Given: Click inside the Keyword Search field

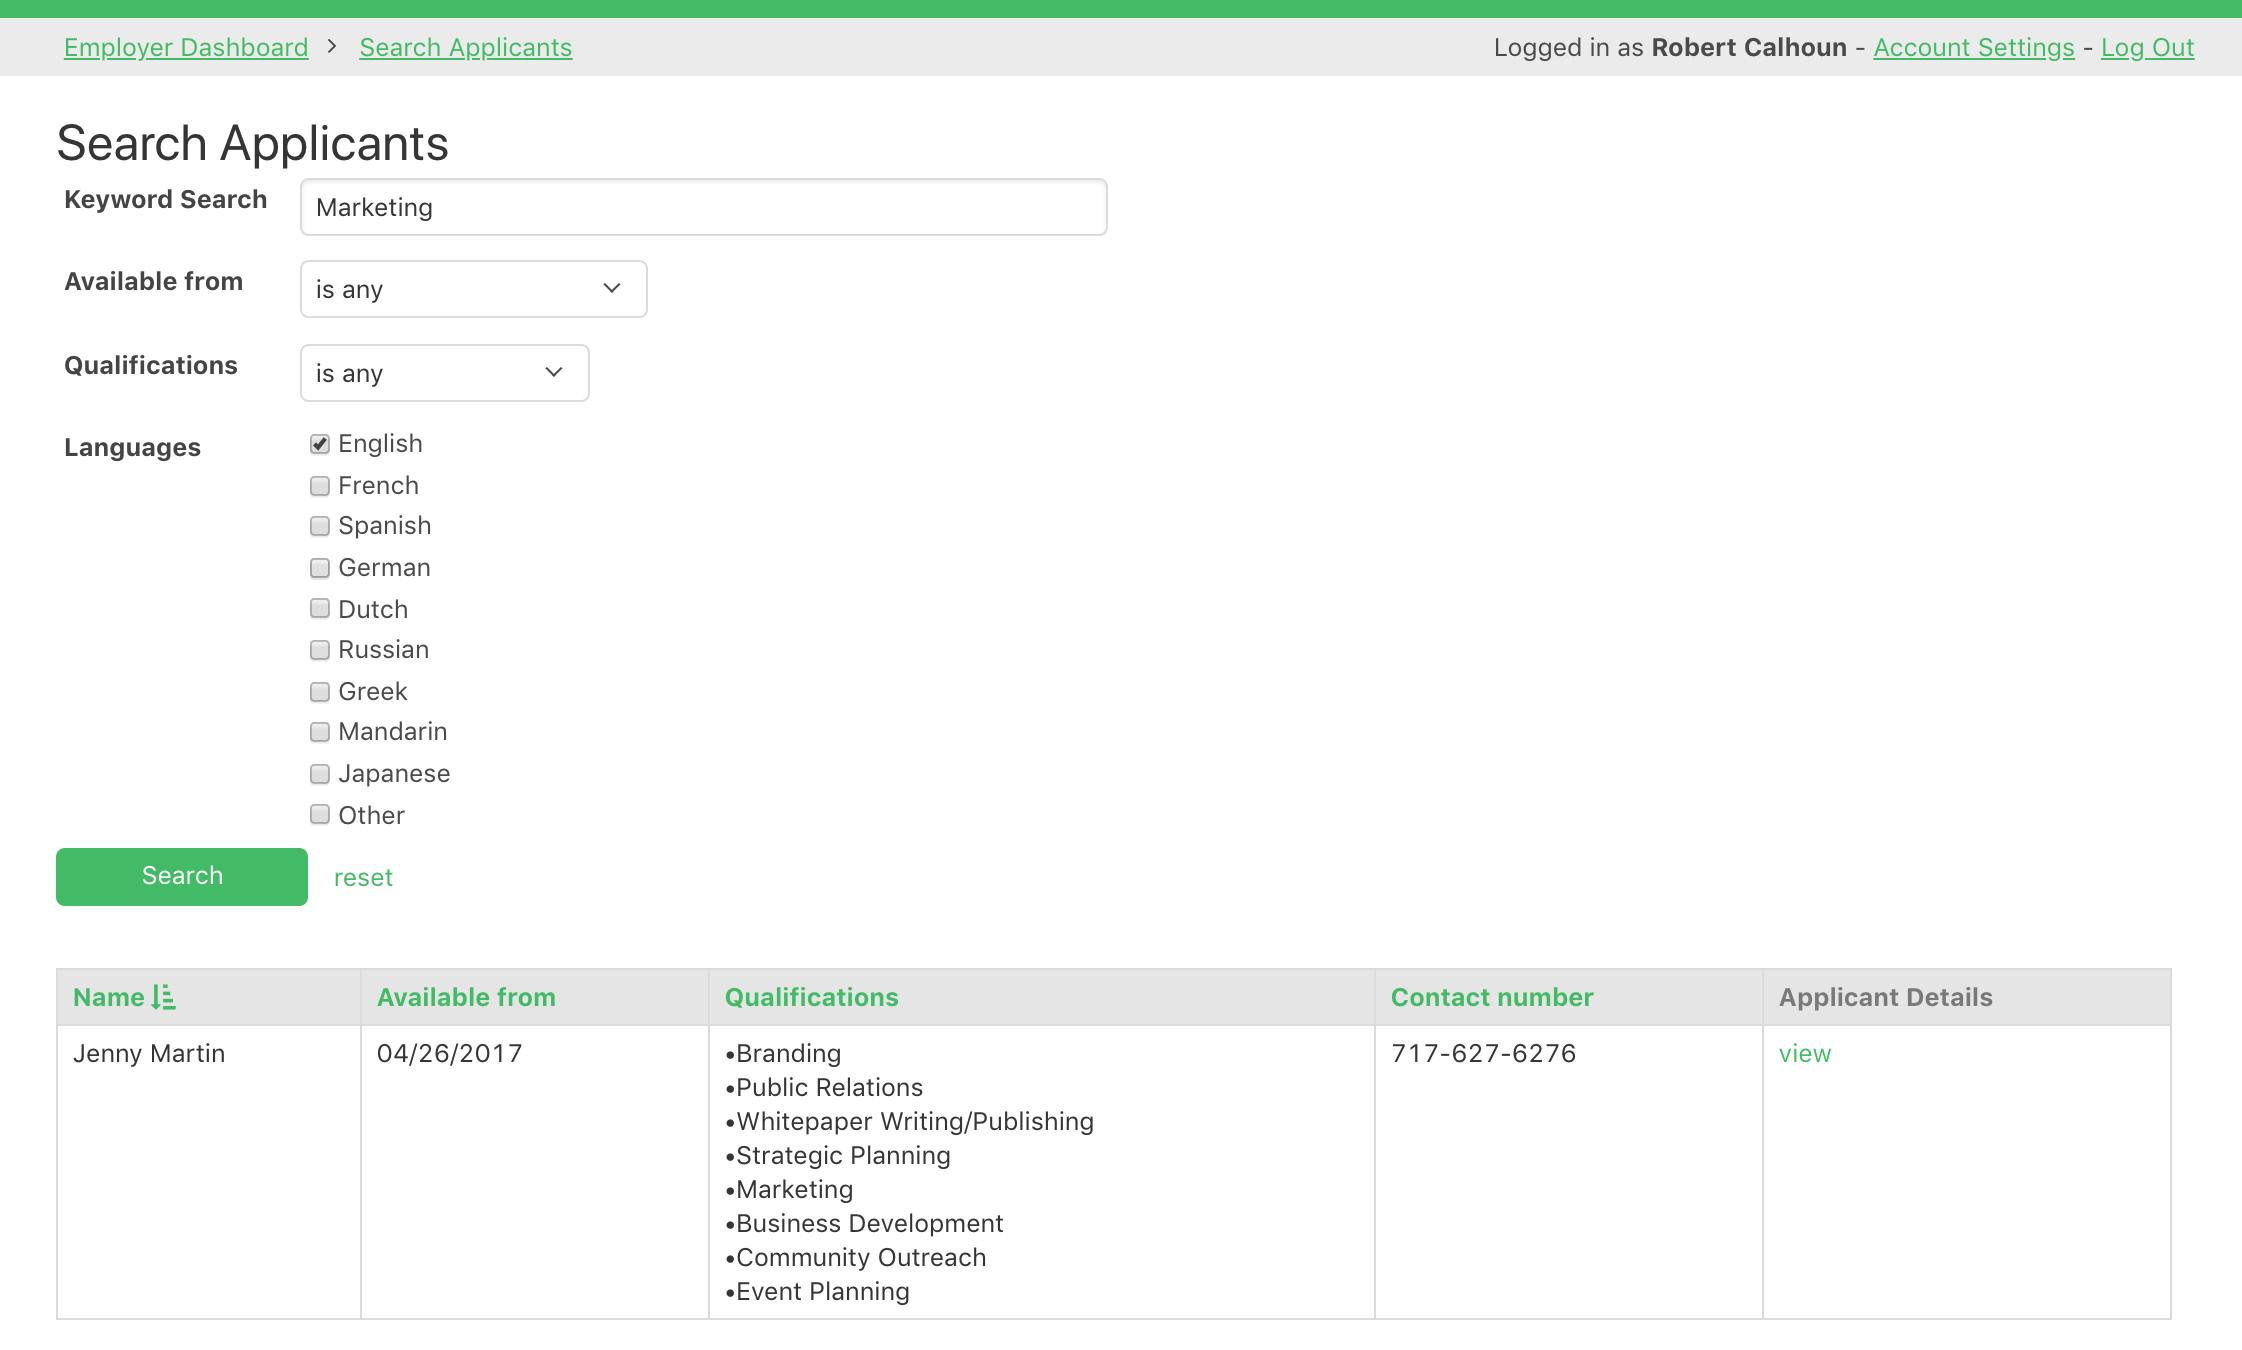Looking at the screenshot, I should 702,207.
